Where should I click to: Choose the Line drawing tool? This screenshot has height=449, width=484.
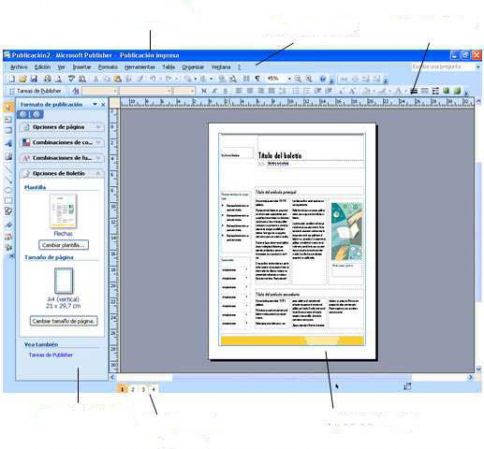(x=8, y=169)
